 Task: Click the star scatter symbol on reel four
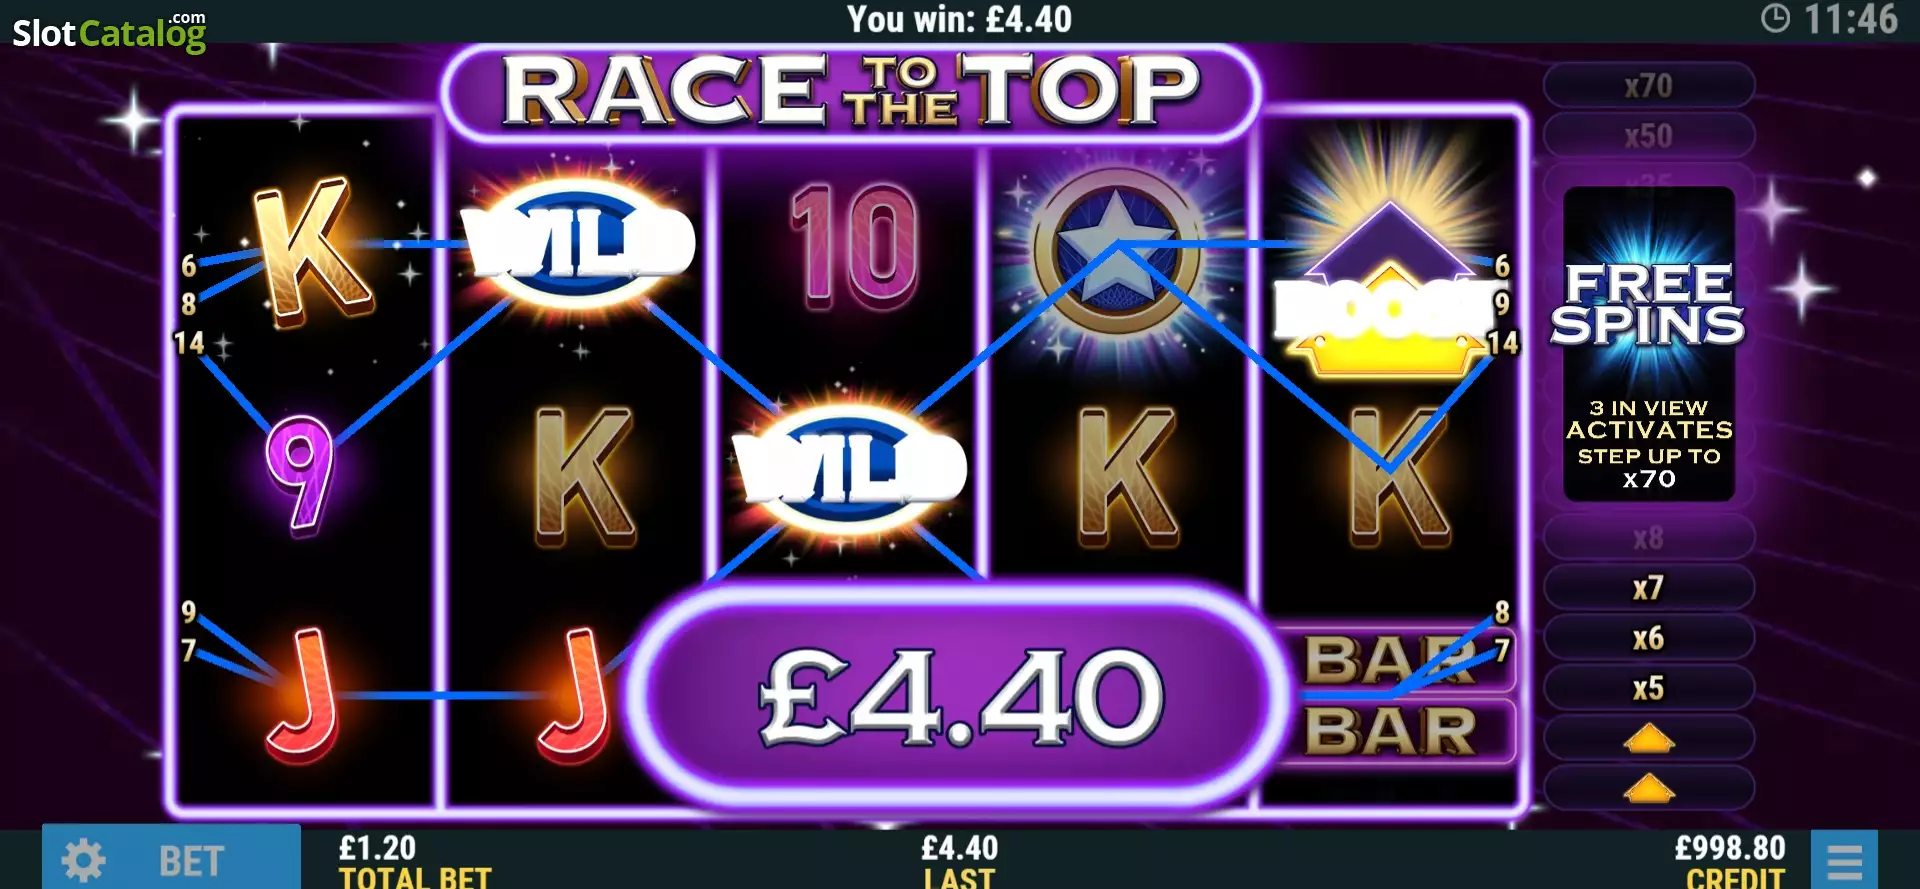(x=1116, y=251)
